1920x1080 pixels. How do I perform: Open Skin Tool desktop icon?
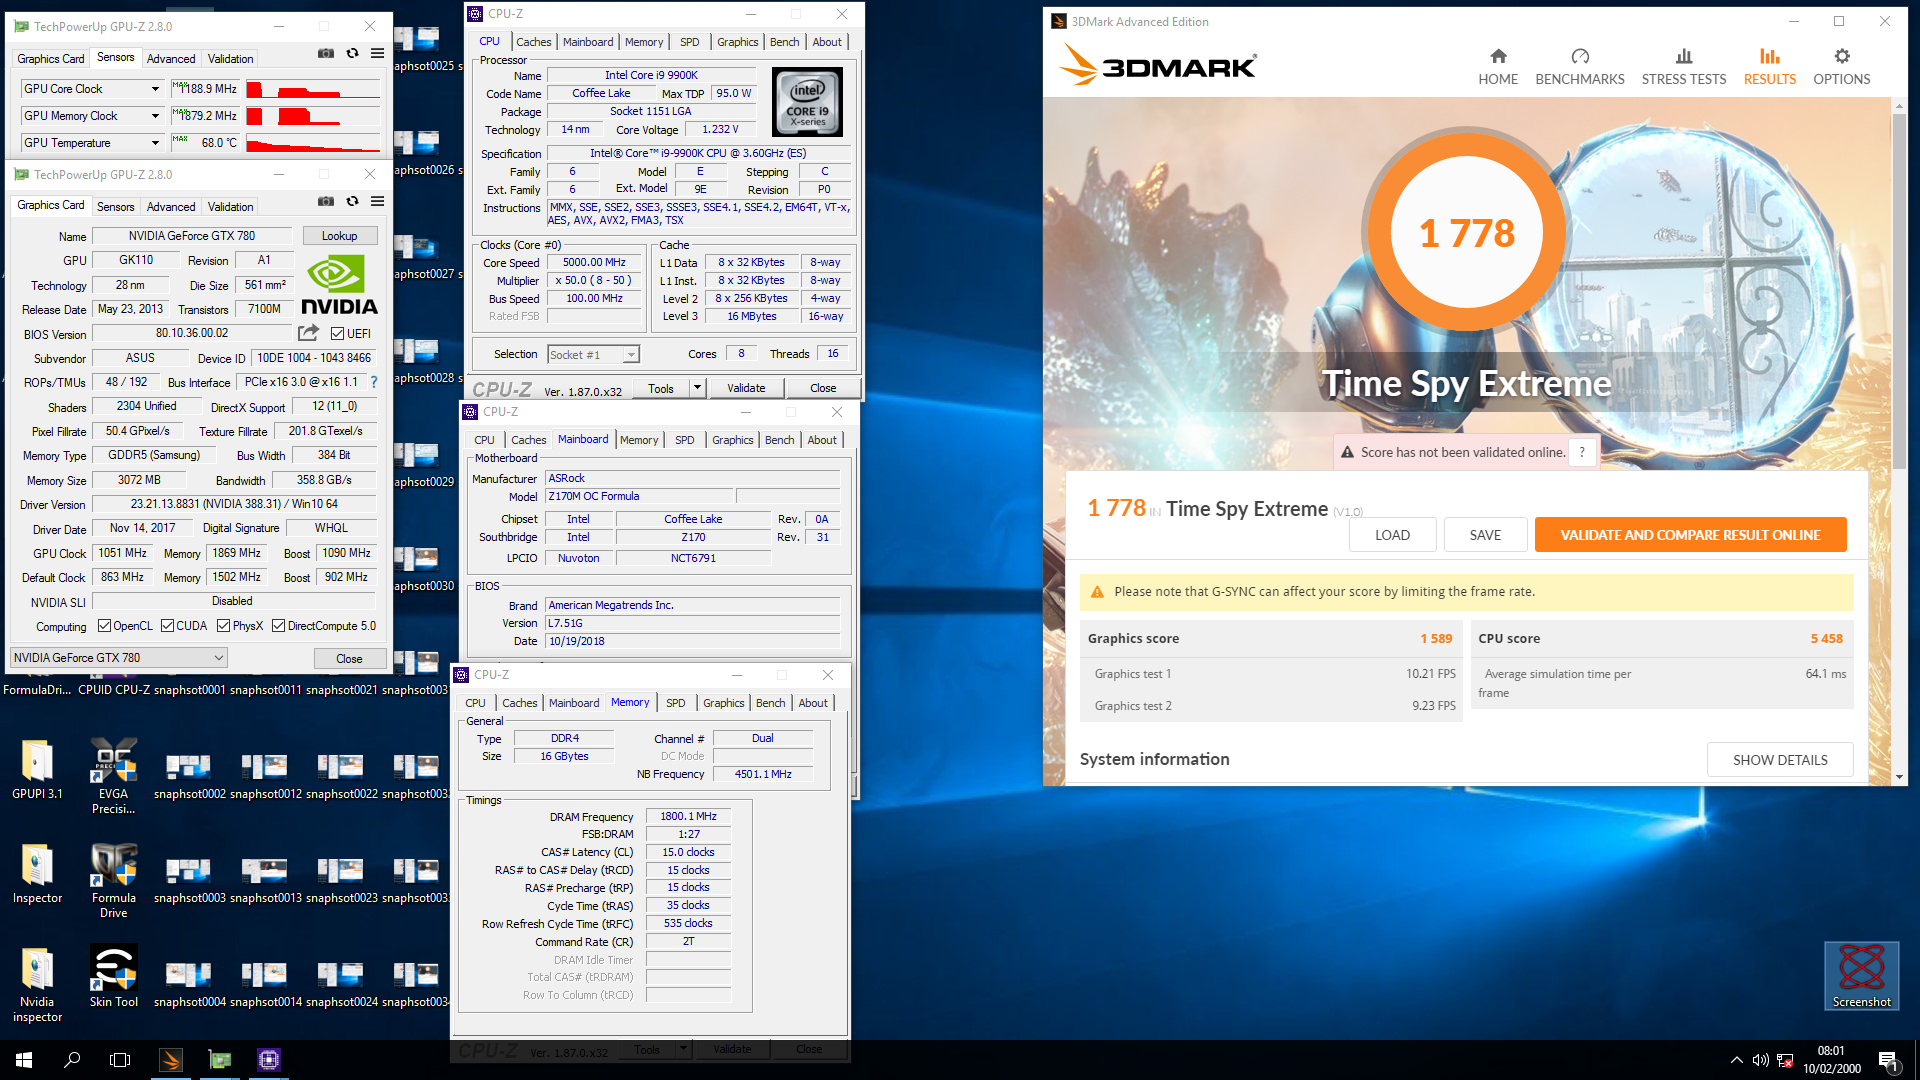(114, 978)
